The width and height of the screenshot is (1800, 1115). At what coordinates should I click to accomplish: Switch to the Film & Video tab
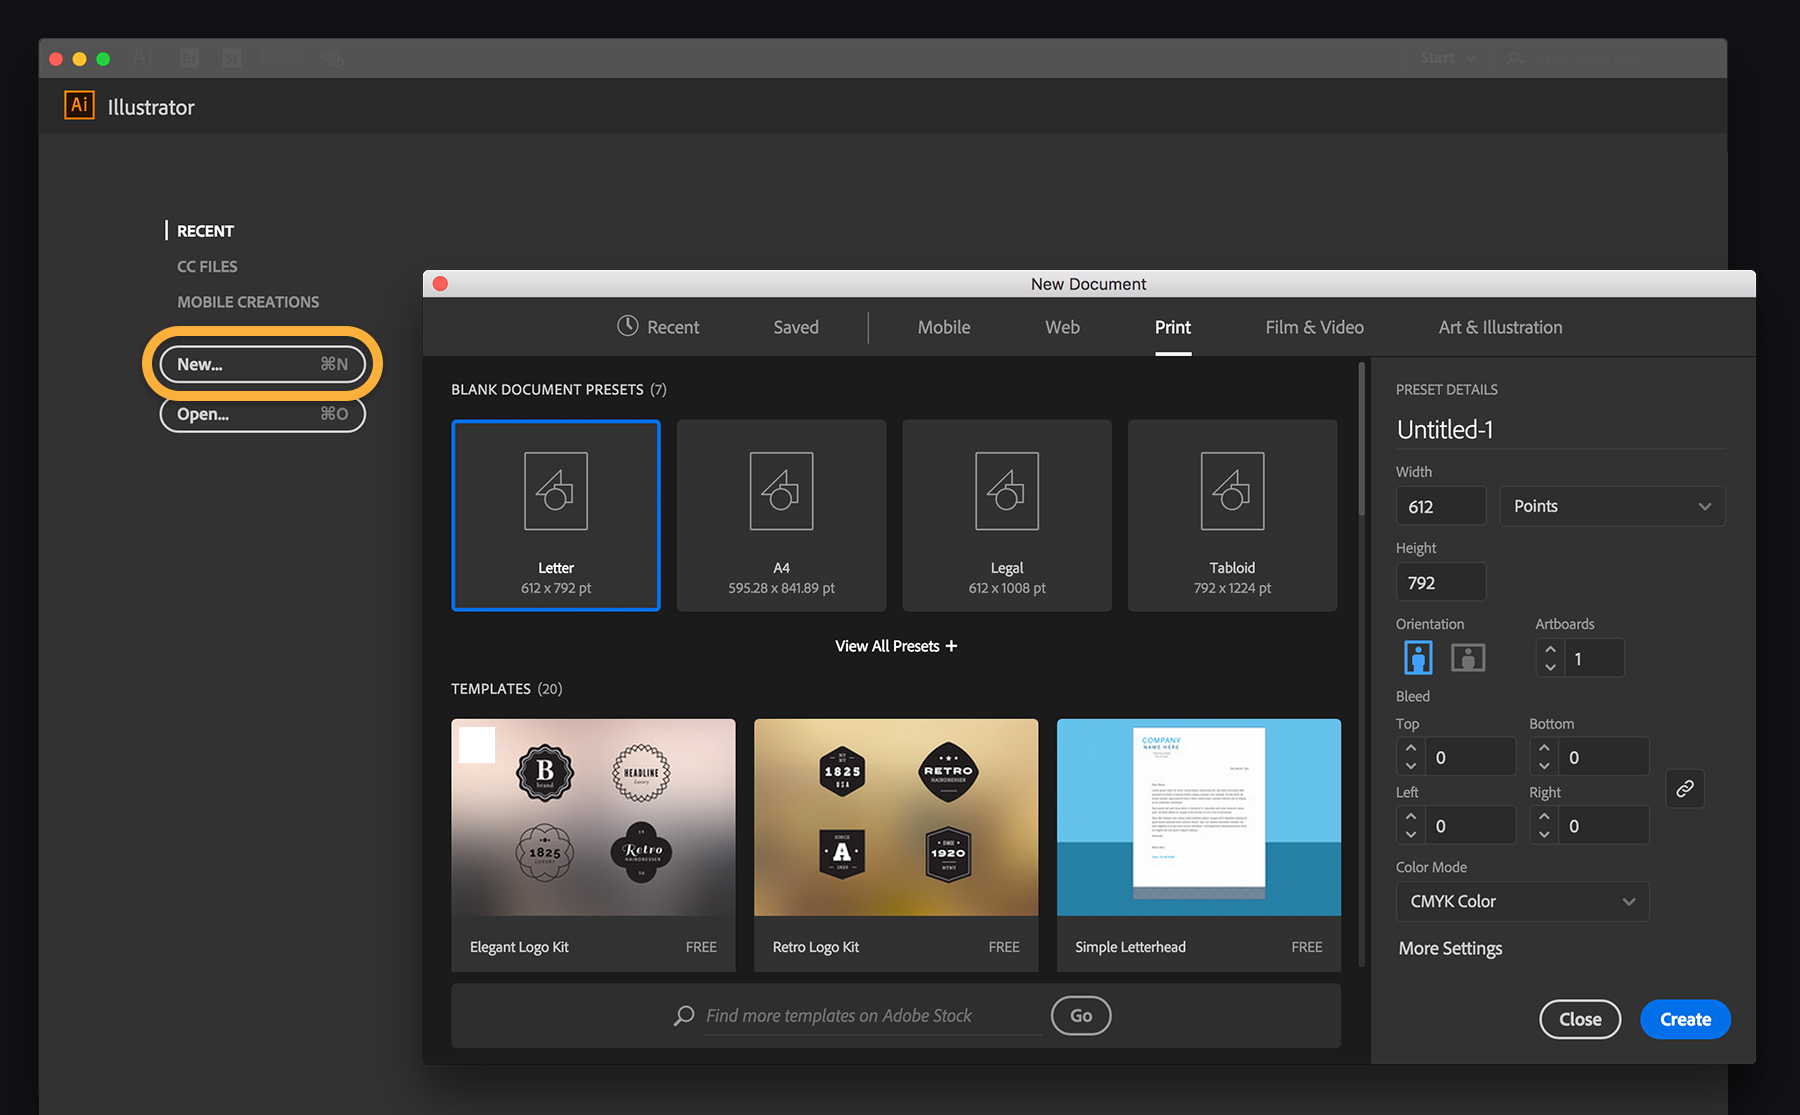[x=1314, y=327]
